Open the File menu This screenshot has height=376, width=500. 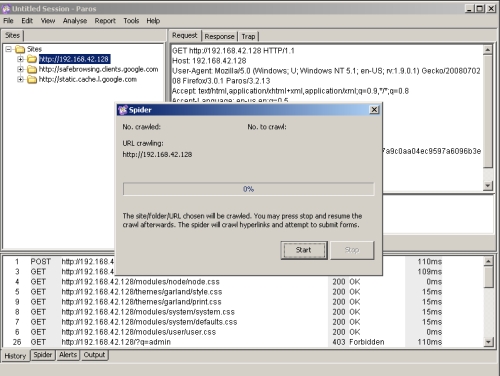point(8,21)
